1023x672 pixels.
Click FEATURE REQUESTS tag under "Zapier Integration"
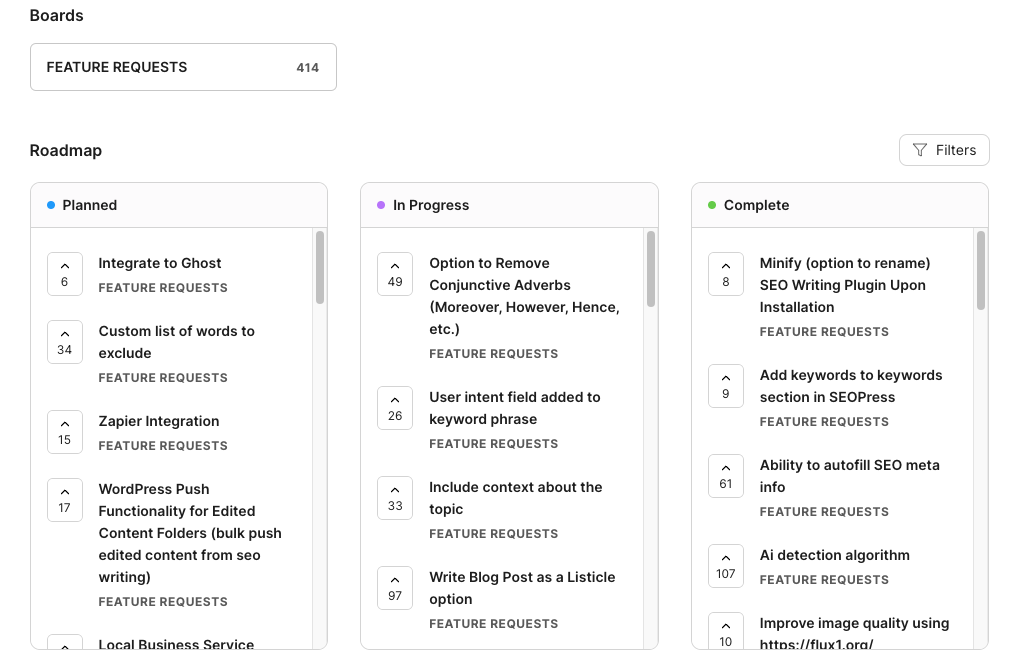tap(162, 445)
